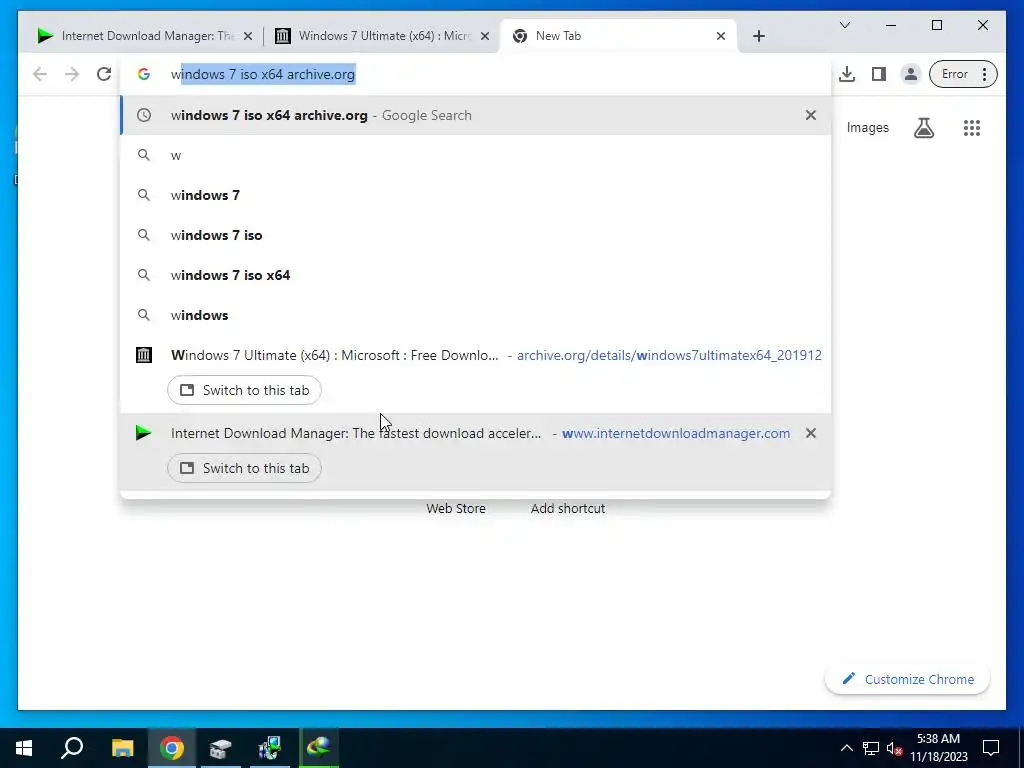Viewport: 1024px width, 768px height.
Task: Reload the page with the refresh icon
Action: [104, 74]
